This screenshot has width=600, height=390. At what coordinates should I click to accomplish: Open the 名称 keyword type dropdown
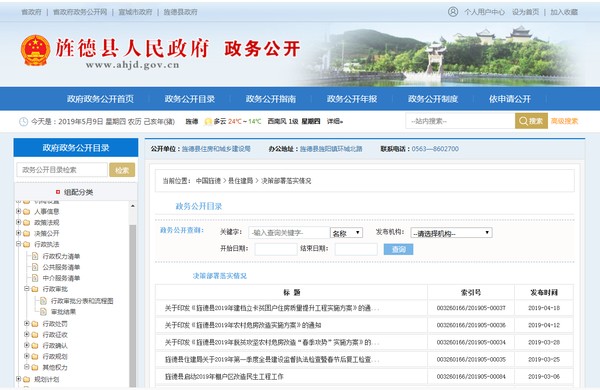pyautogui.click(x=346, y=233)
